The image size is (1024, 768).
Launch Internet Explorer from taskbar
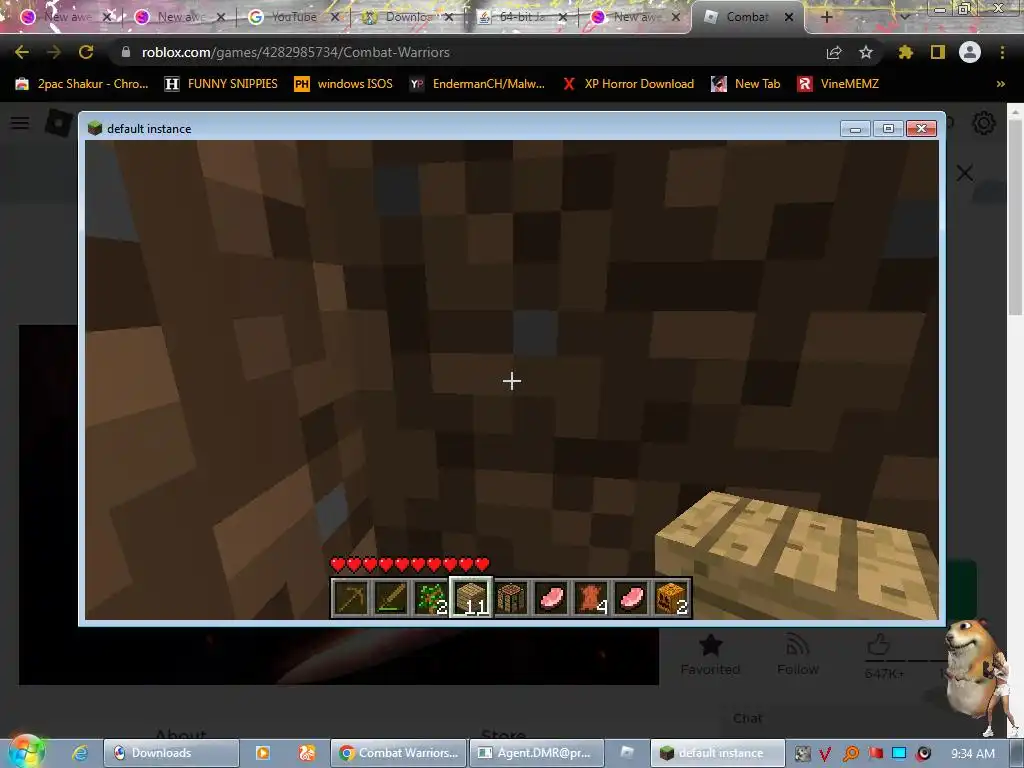pyautogui.click(x=80, y=753)
